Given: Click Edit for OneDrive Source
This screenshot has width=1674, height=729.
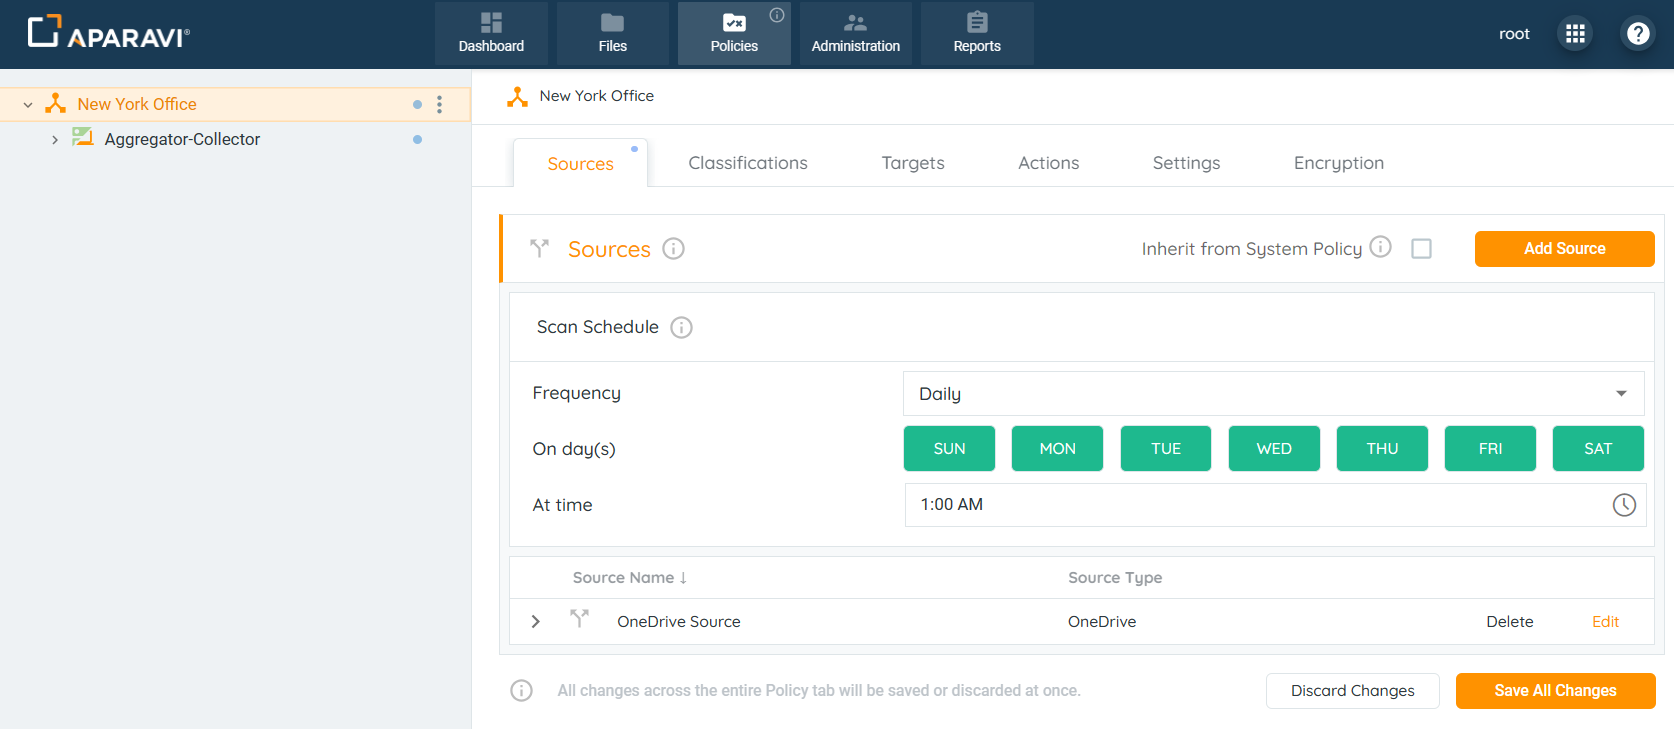Looking at the screenshot, I should pyautogui.click(x=1605, y=622).
